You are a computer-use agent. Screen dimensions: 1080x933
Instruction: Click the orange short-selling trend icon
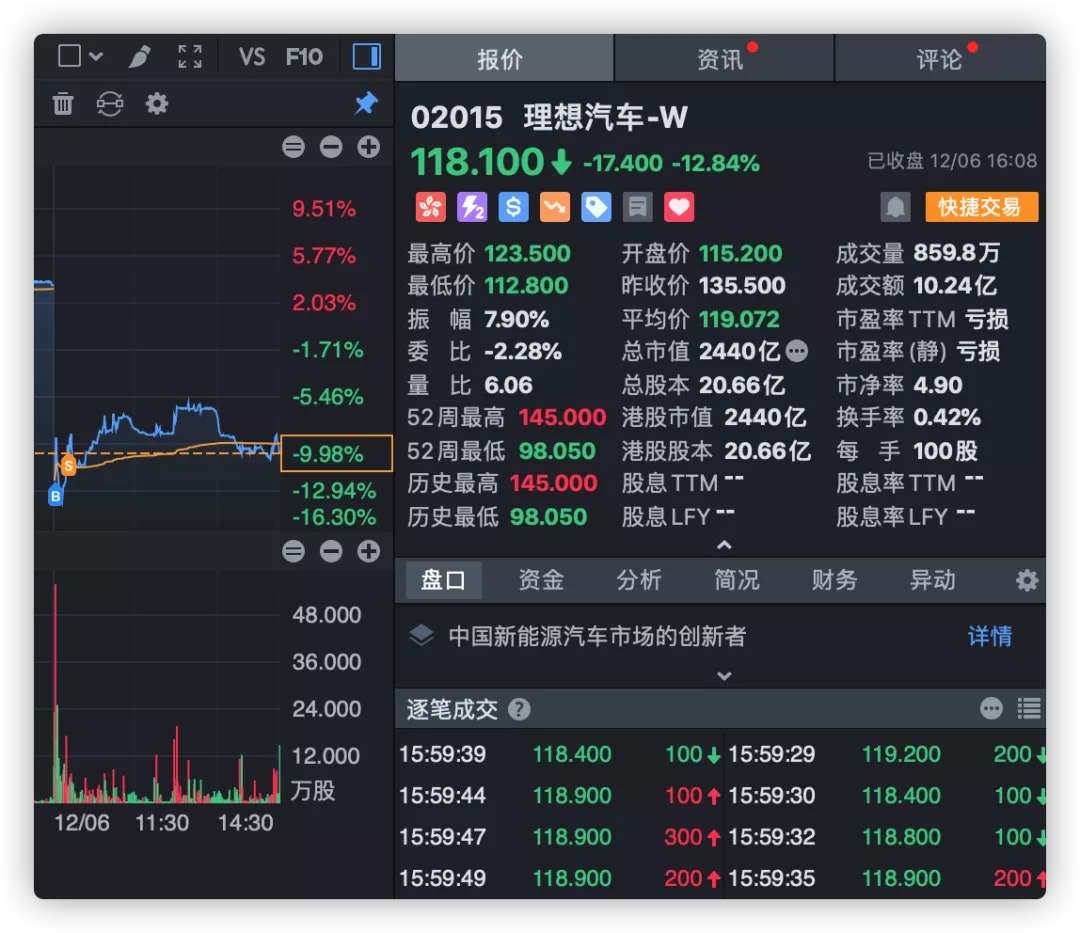(554, 207)
